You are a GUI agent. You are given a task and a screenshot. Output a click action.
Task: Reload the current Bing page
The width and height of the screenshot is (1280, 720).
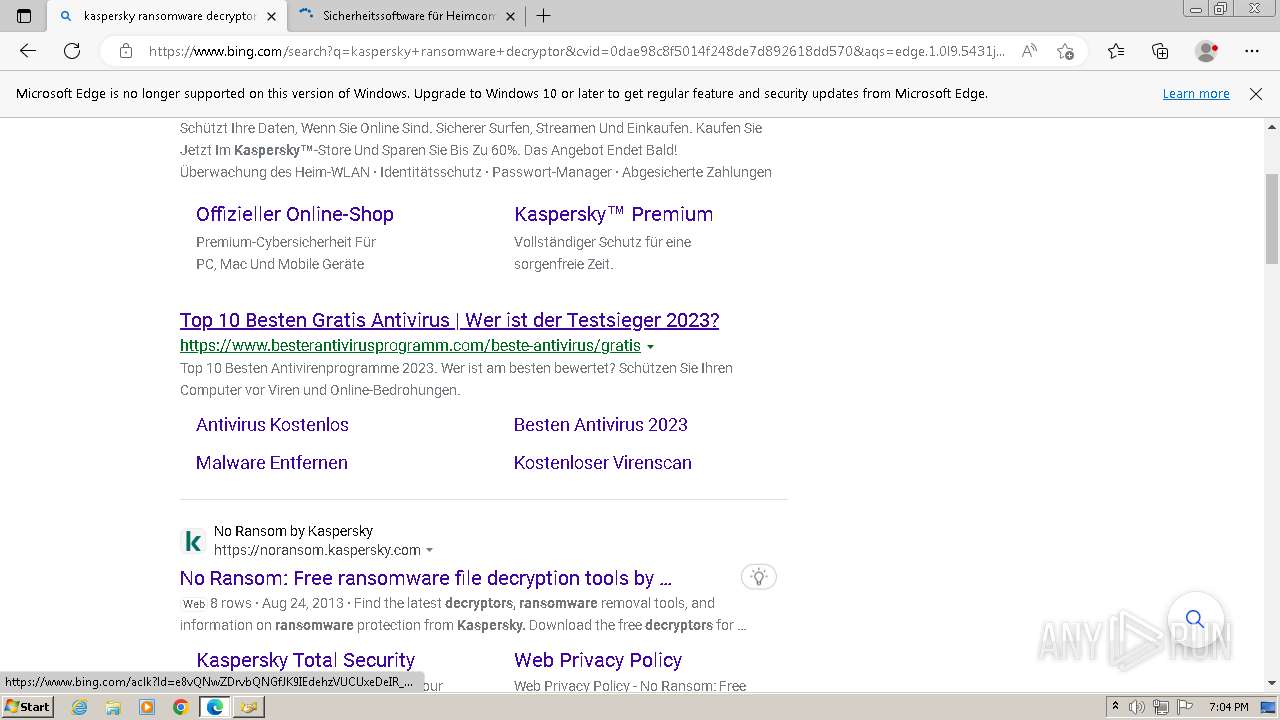coord(72,51)
